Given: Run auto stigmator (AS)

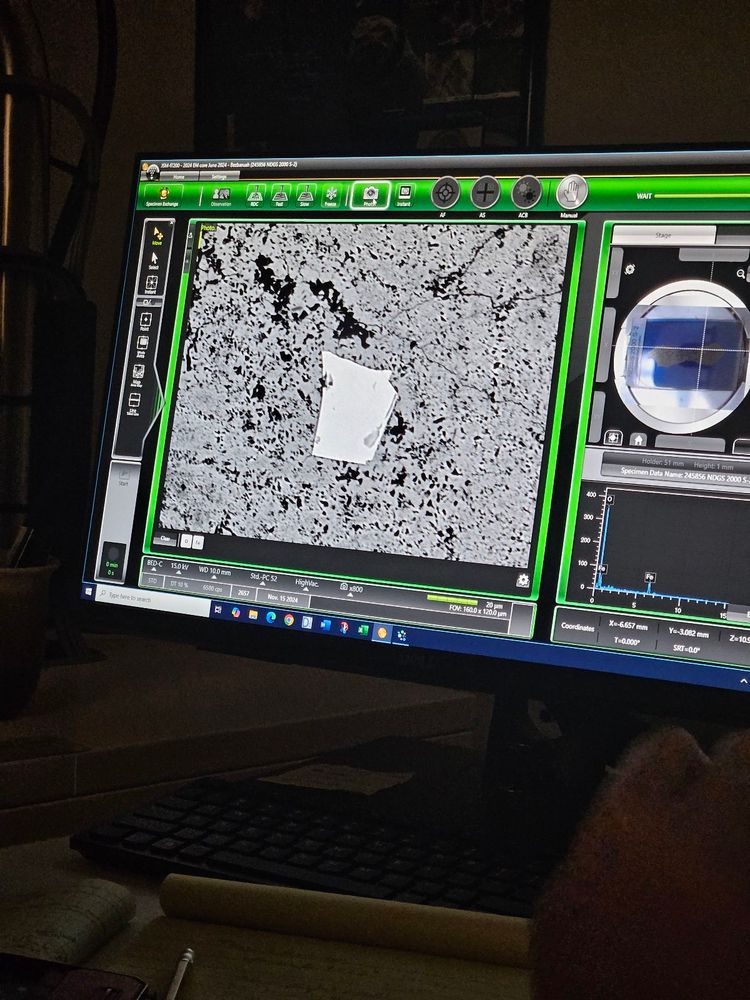Looking at the screenshot, I should [485, 193].
